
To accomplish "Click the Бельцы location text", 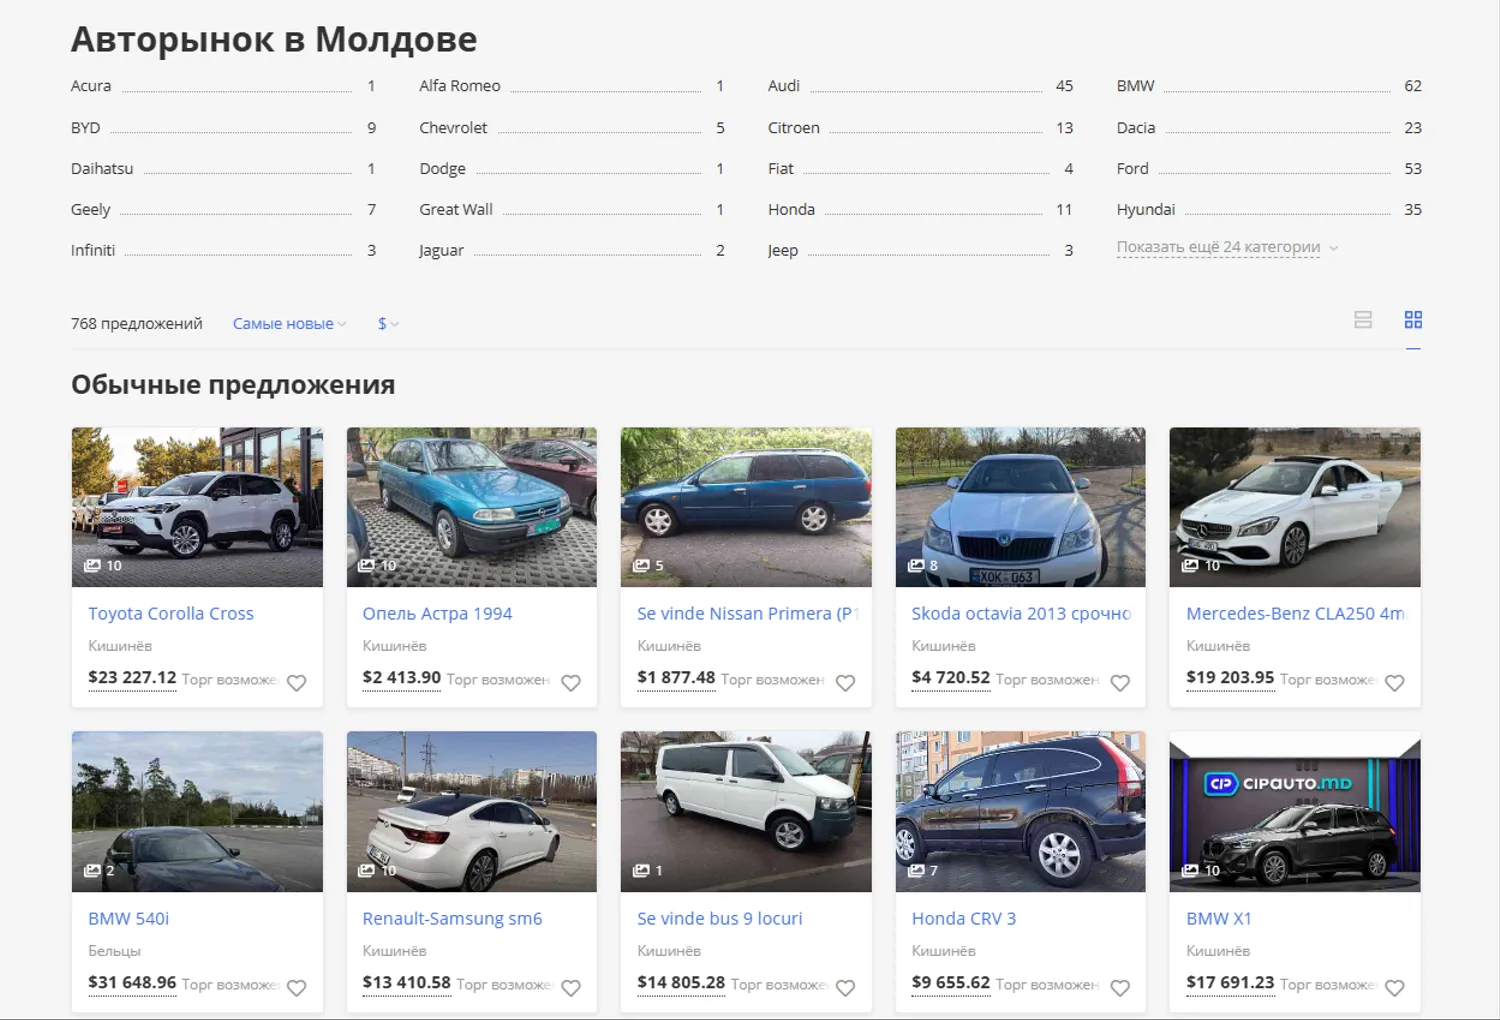I will click(x=114, y=951).
